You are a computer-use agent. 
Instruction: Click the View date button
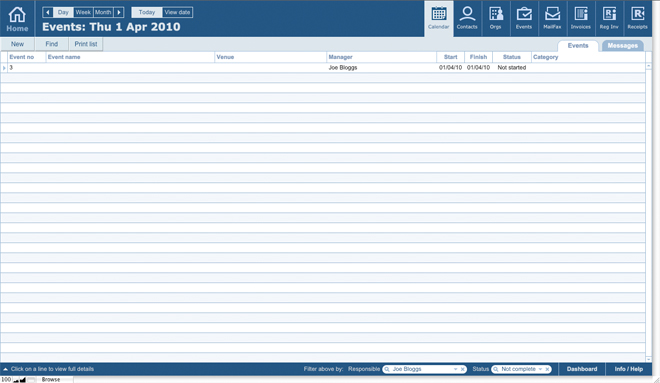pos(177,12)
